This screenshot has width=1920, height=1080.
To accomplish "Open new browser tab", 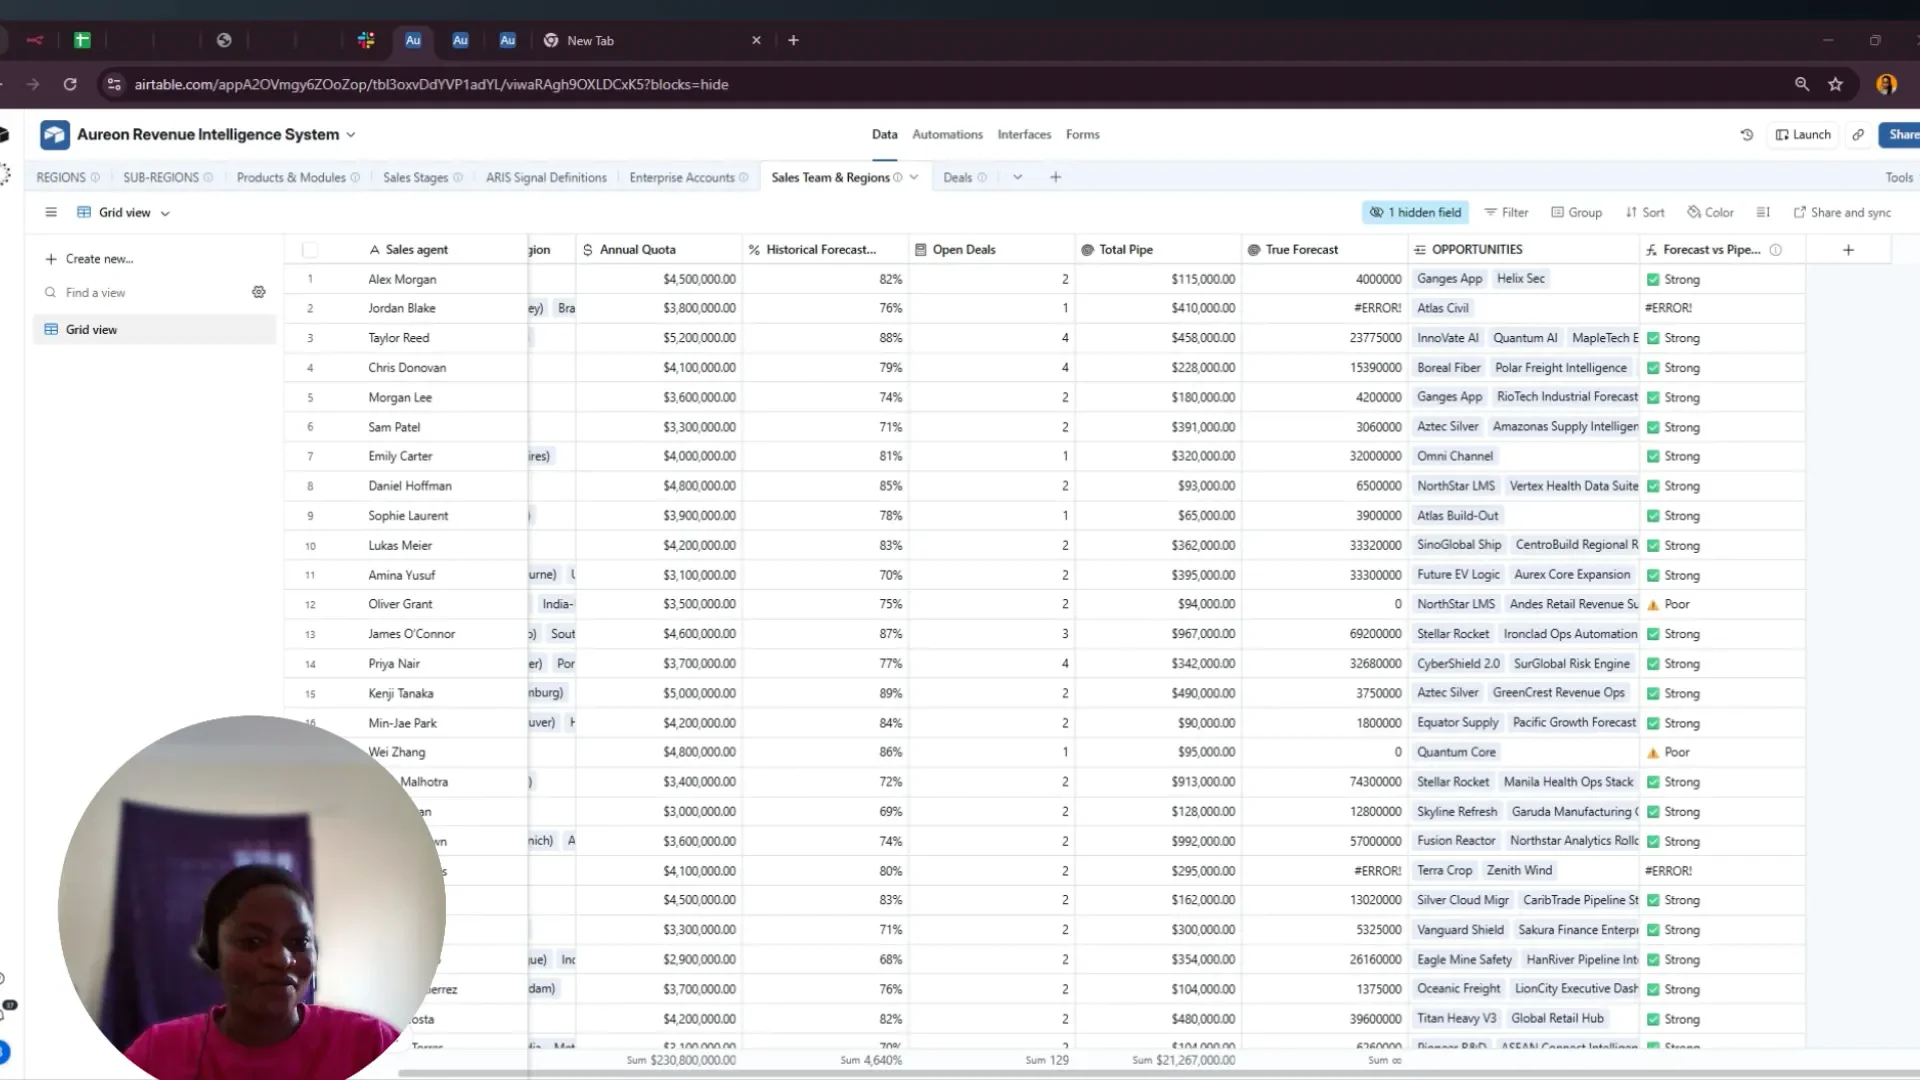I will point(793,40).
